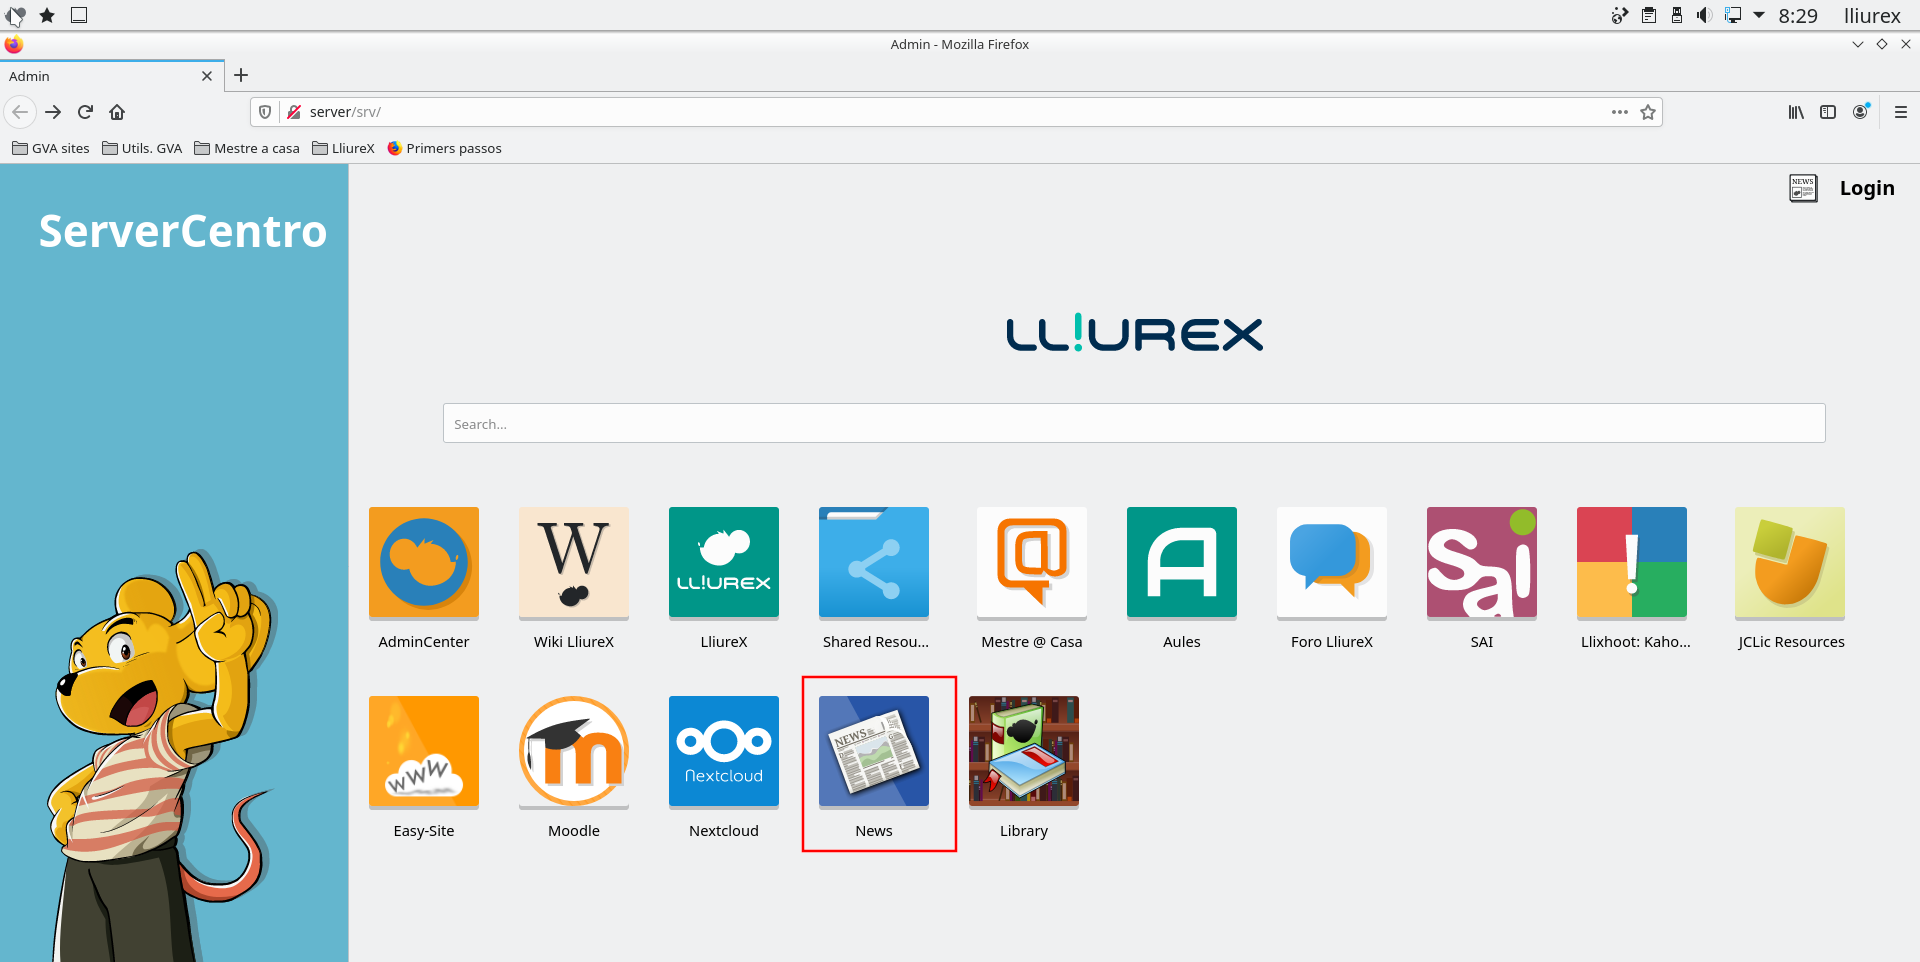Viewport: 1920px width, 962px height.
Task: Select the Admin browser tab
Action: click(100, 76)
